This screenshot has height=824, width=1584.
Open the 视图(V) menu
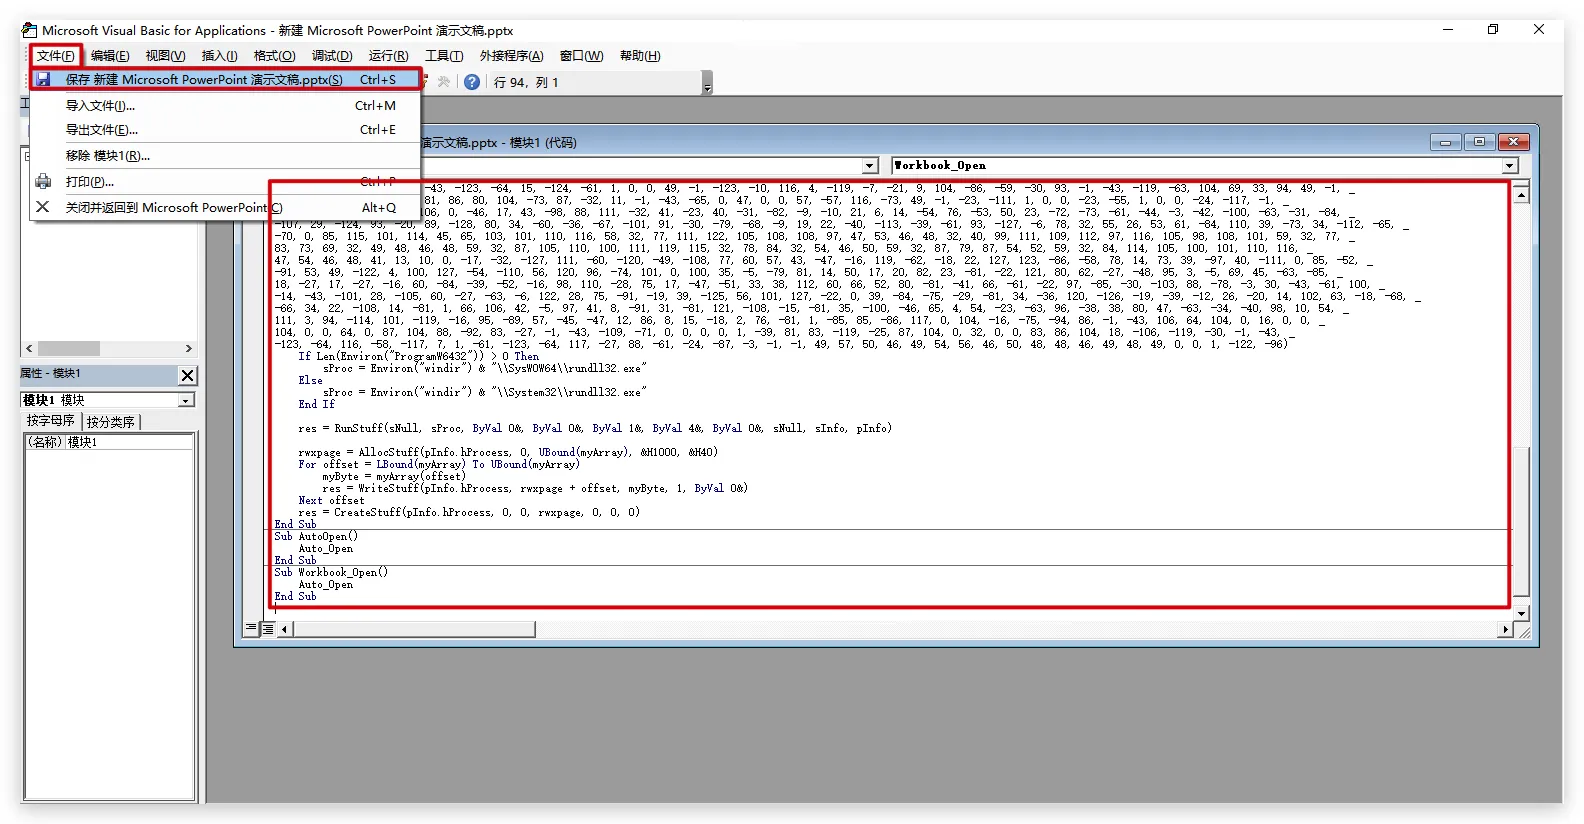tap(165, 56)
